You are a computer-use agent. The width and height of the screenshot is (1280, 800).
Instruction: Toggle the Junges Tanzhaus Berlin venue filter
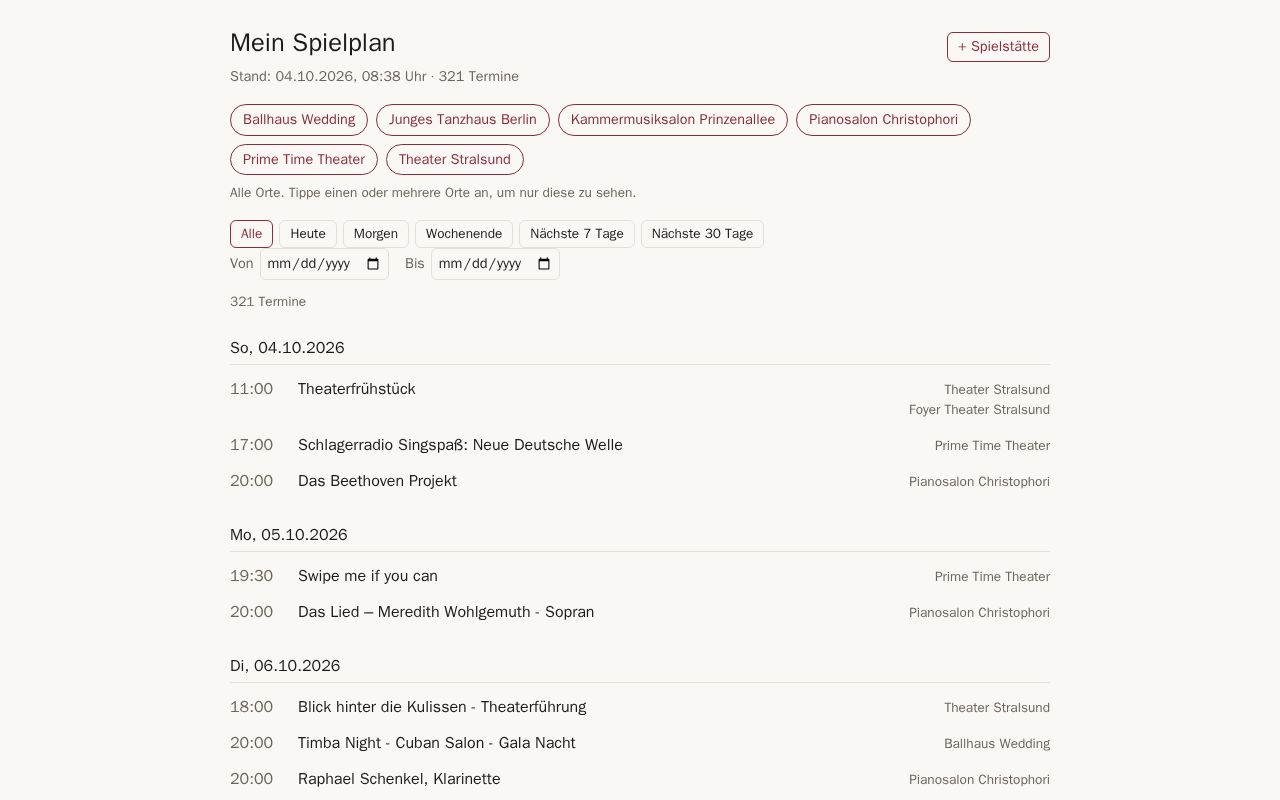pyautogui.click(x=463, y=120)
